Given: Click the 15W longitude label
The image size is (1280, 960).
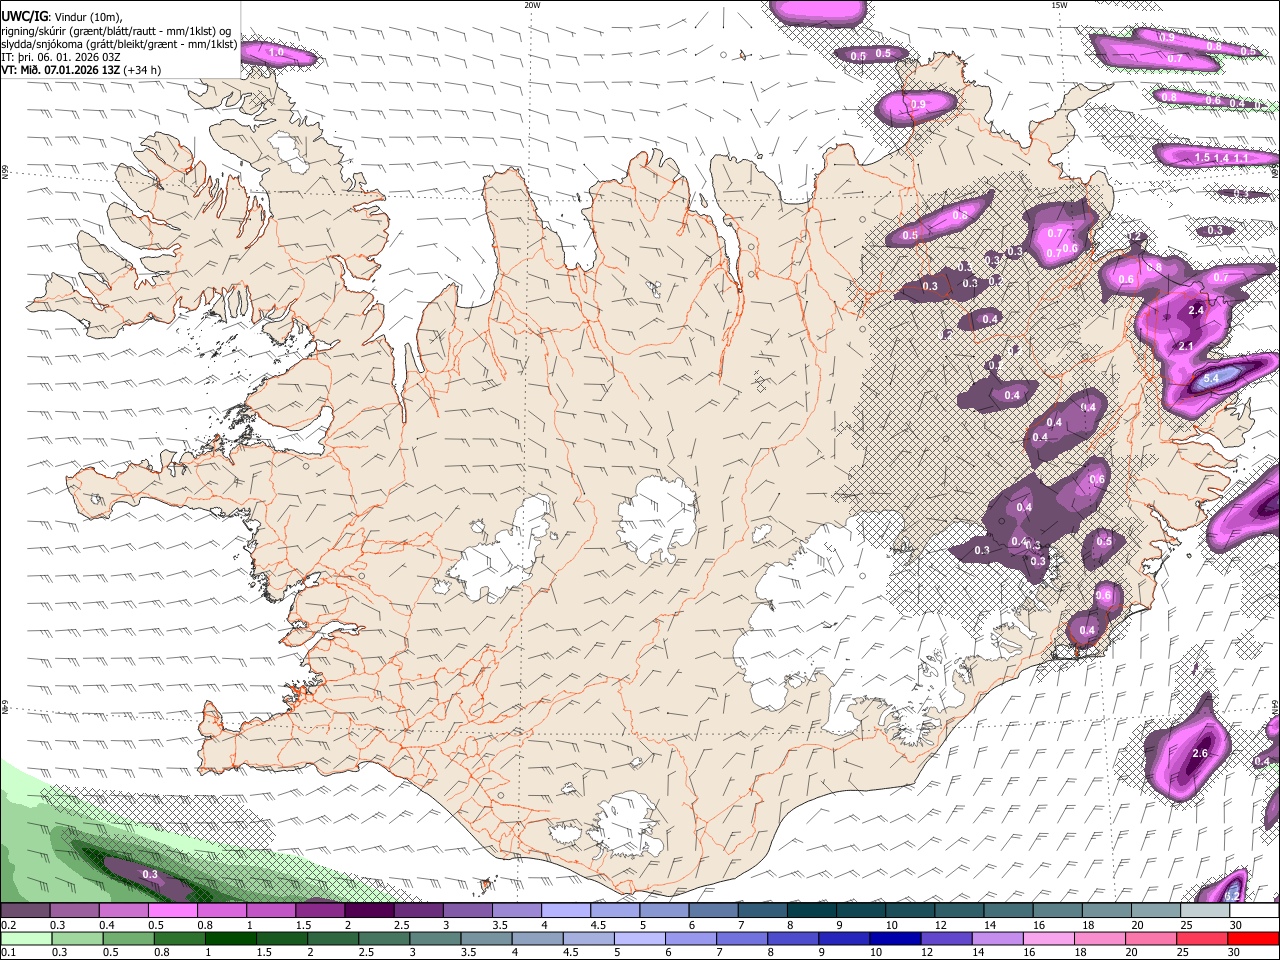Looking at the screenshot, I should pyautogui.click(x=1059, y=5).
